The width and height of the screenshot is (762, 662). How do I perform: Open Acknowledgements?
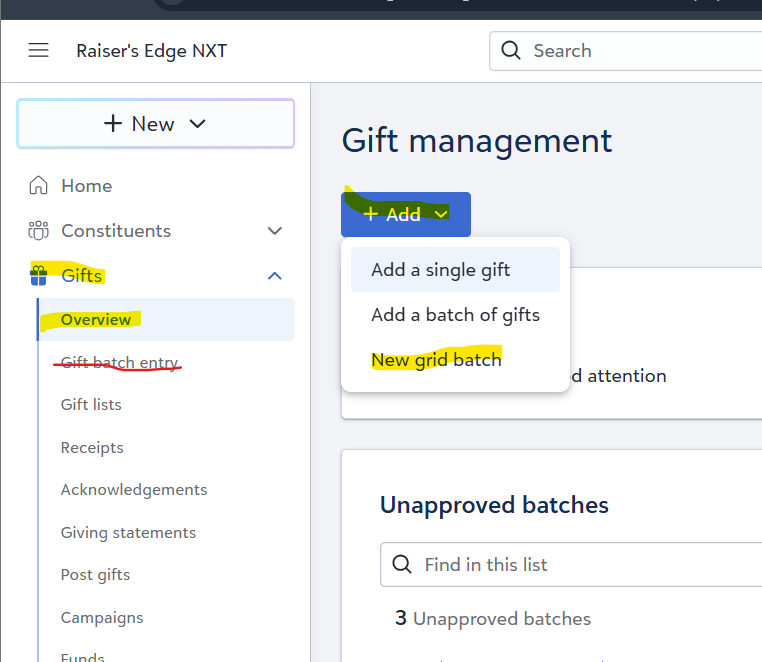[134, 489]
